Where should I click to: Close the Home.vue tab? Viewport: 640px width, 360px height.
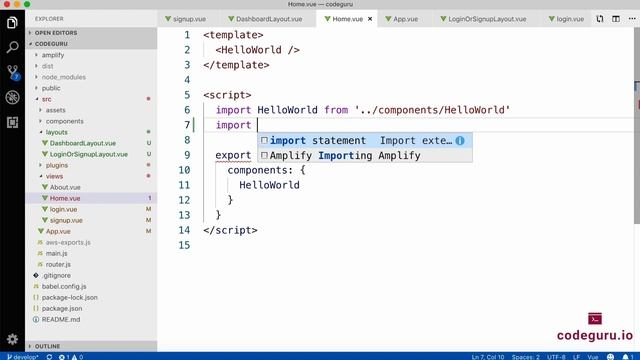point(370,19)
